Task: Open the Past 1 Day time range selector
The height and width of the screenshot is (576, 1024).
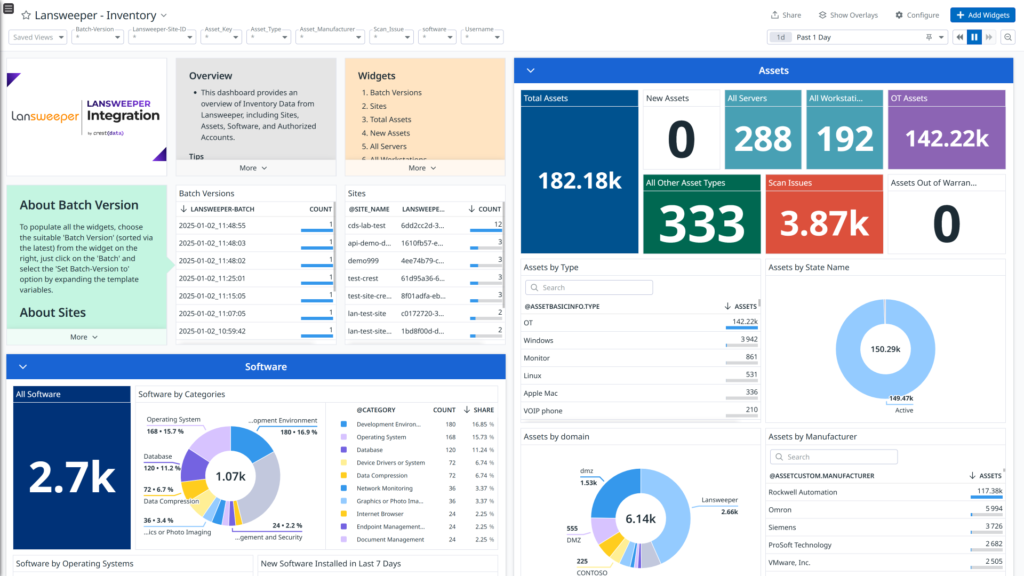Action: [857, 37]
